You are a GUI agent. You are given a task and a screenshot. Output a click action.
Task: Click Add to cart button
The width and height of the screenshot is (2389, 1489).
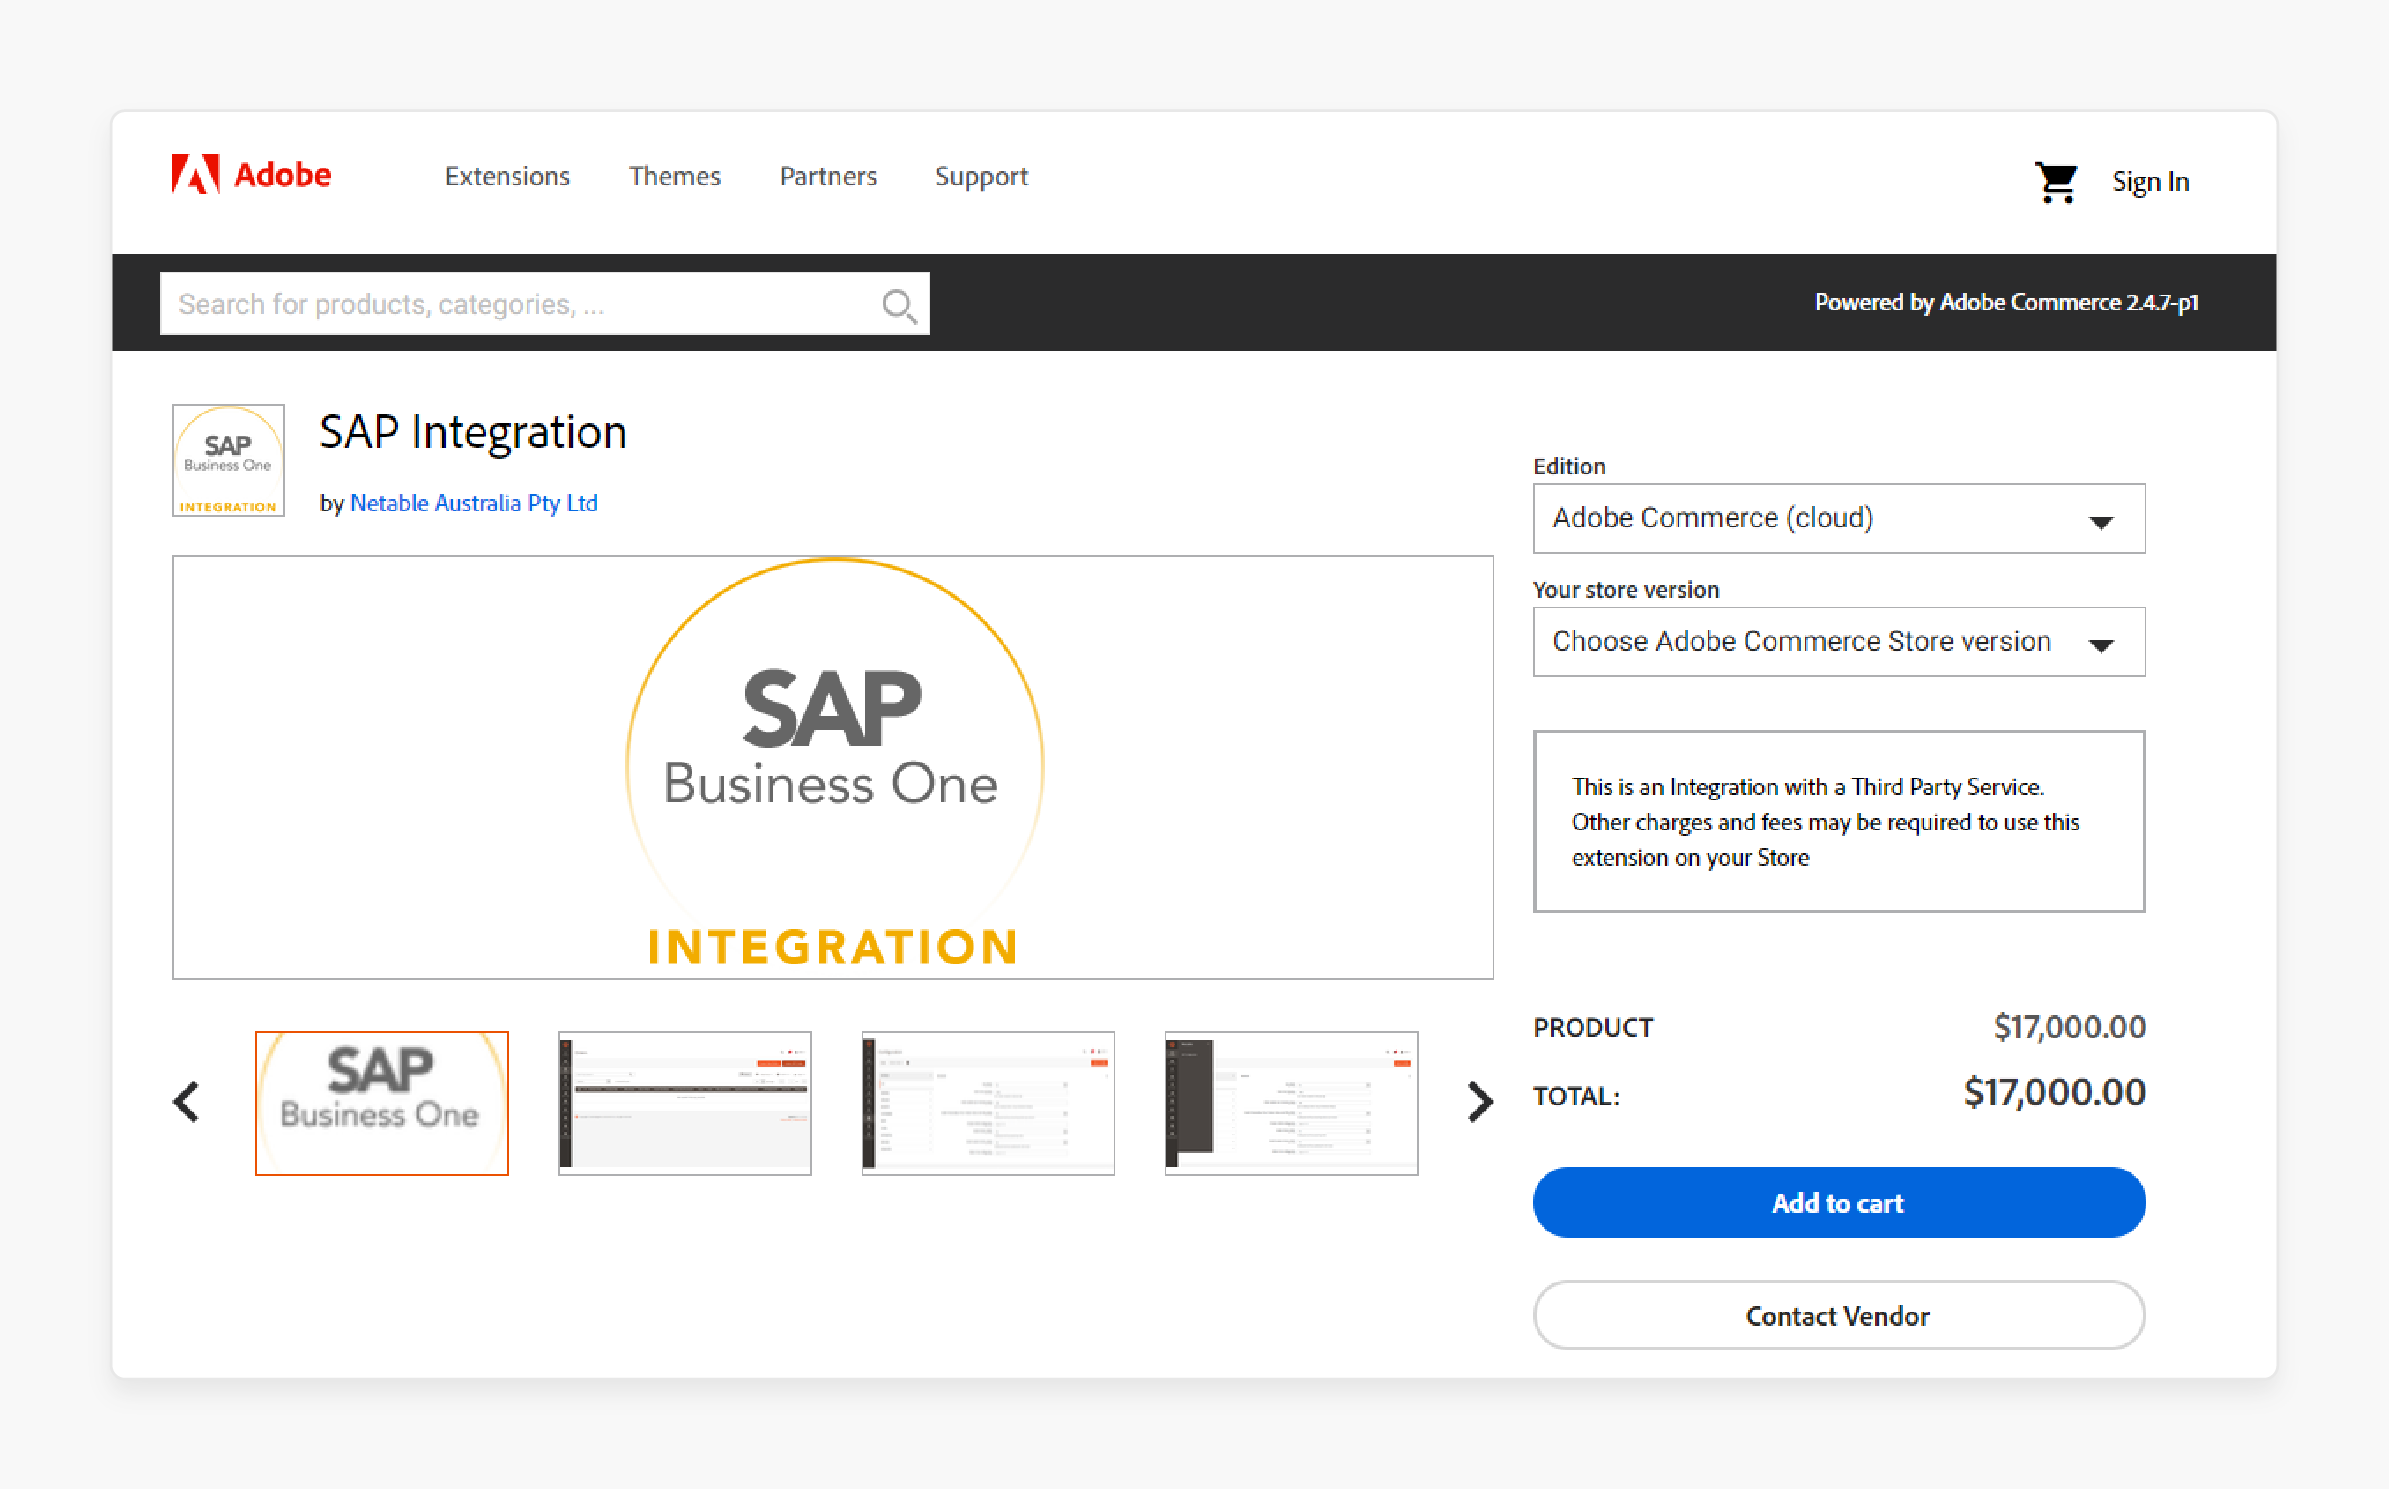tap(1839, 1203)
